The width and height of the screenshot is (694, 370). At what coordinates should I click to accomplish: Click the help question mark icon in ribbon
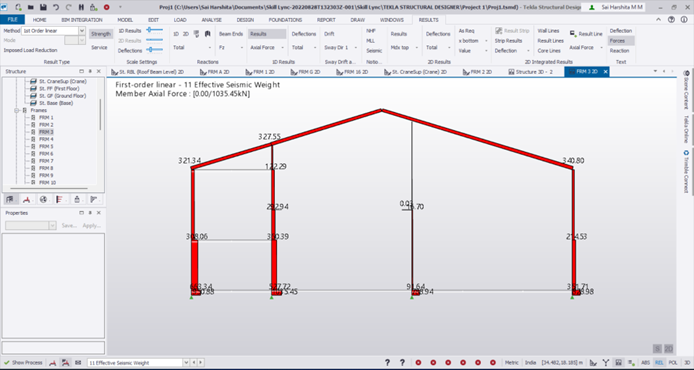[671, 19]
